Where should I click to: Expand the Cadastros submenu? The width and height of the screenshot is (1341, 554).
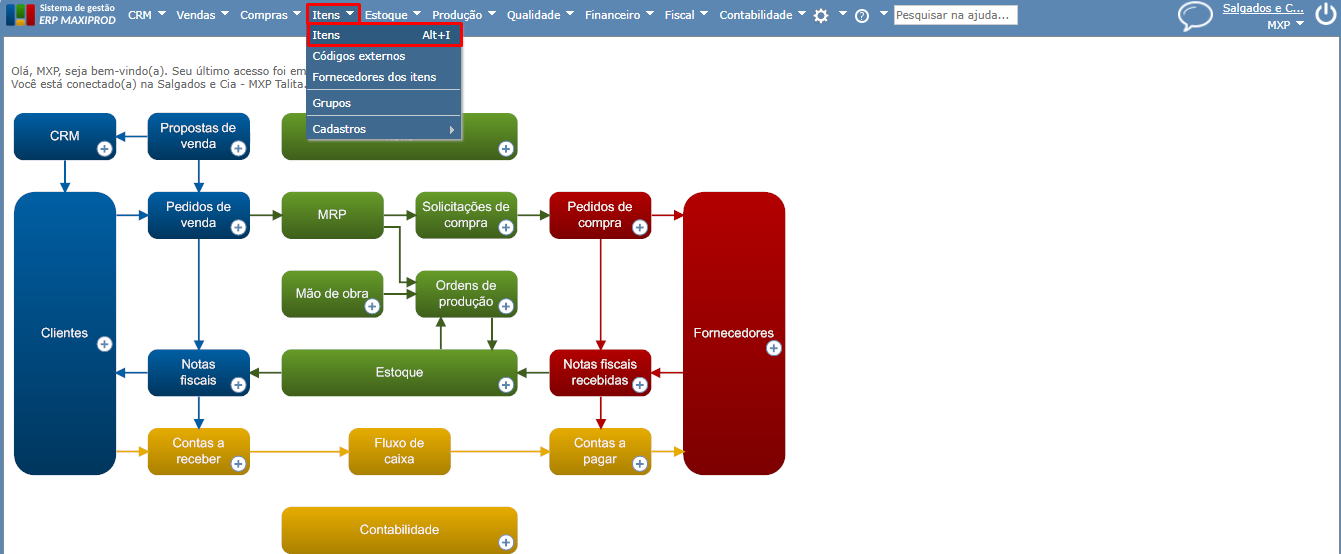tap(384, 129)
